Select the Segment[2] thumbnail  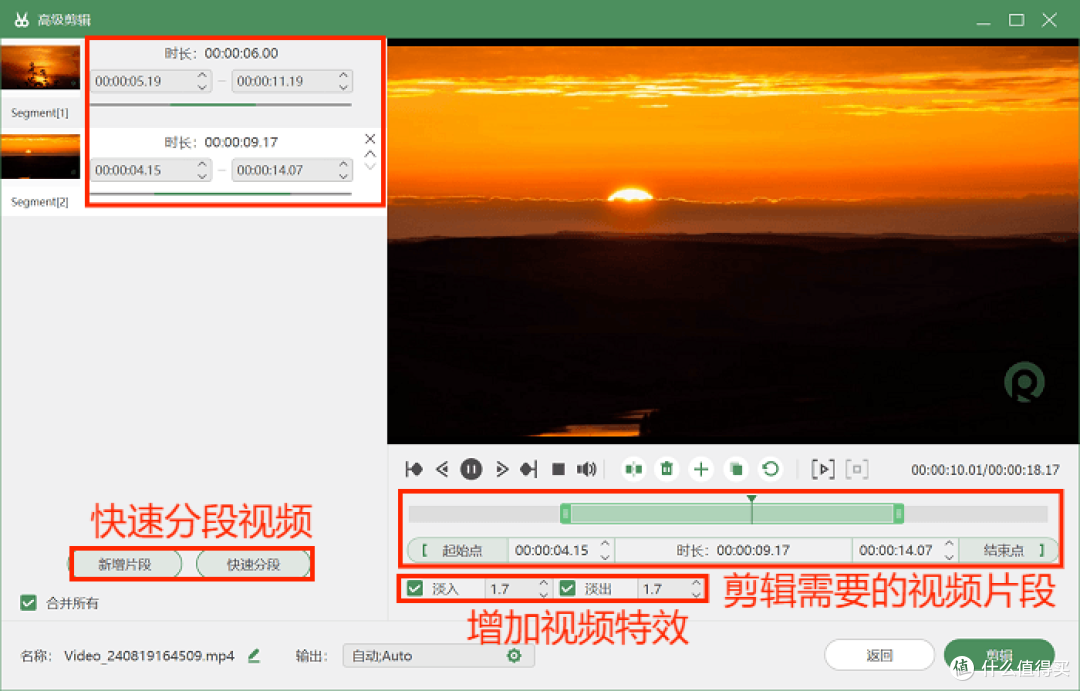click(x=40, y=156)
